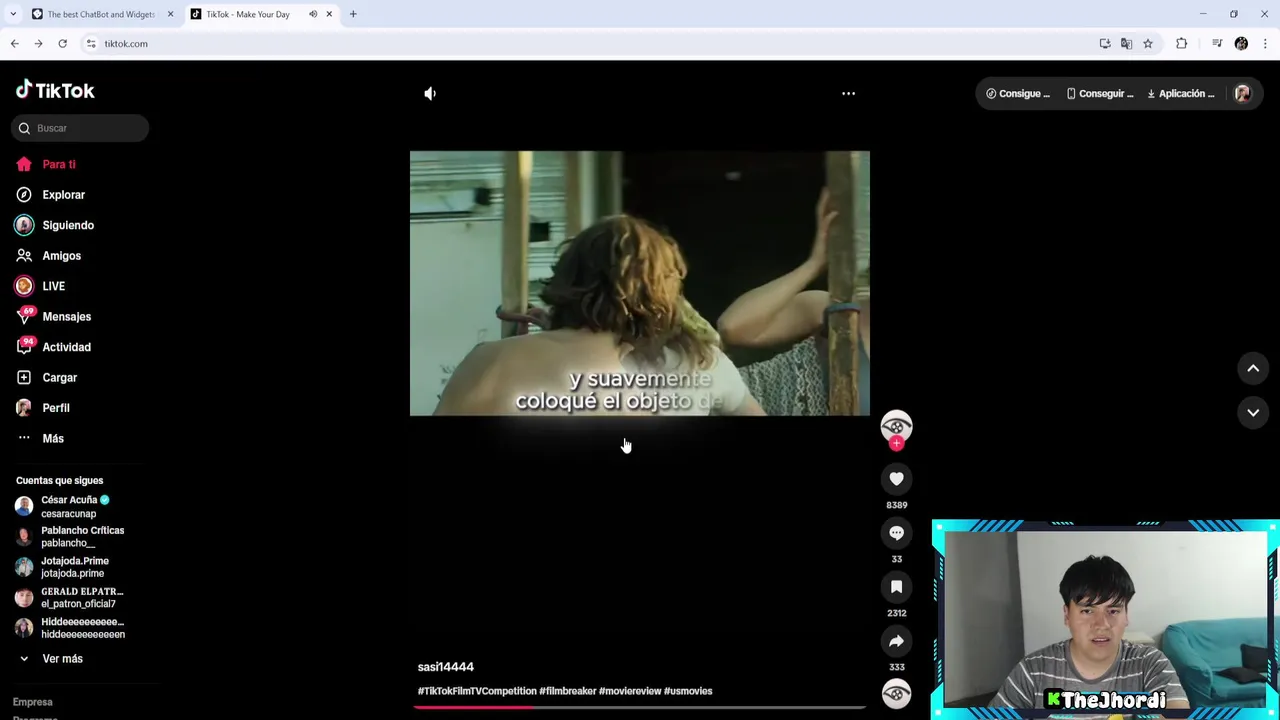
Task: Click the Consigue coins button
Action: pos(1017,94)
